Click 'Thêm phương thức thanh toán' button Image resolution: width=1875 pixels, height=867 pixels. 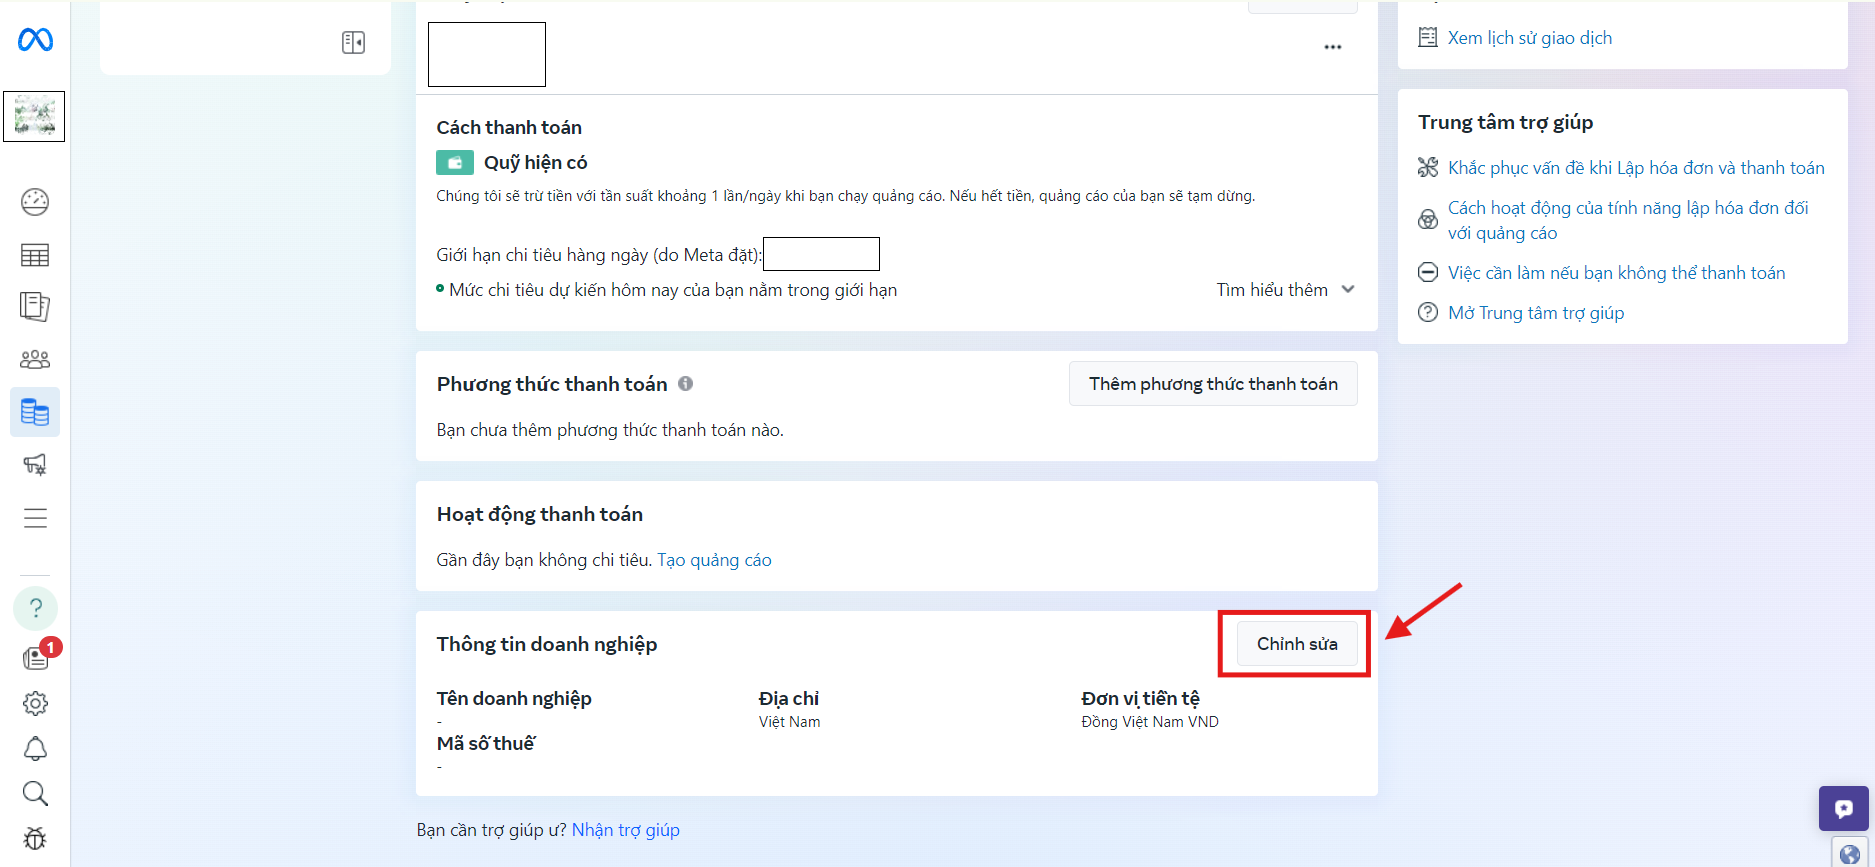(x=1213, y=384)
